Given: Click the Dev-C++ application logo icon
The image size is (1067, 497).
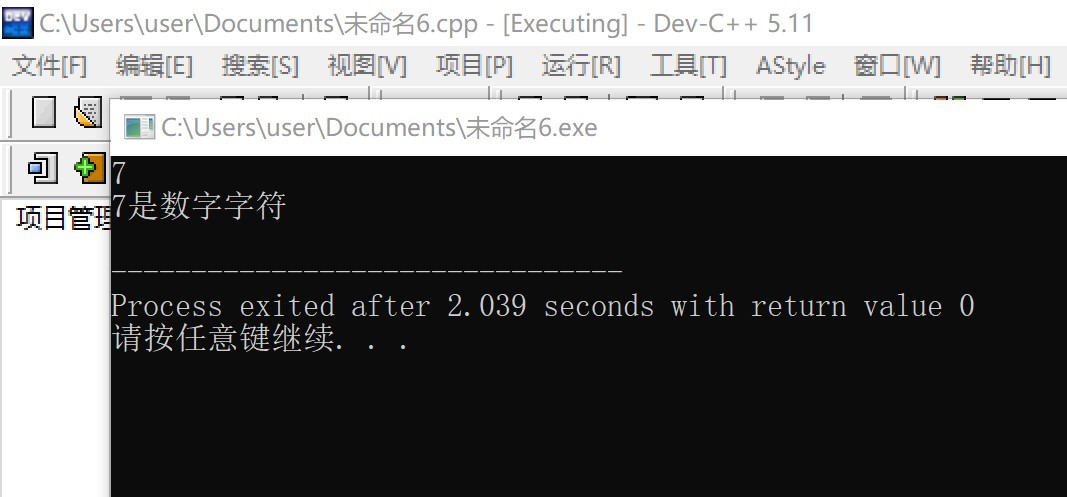Looking at the screenshot, I should (x=17, y=22).
